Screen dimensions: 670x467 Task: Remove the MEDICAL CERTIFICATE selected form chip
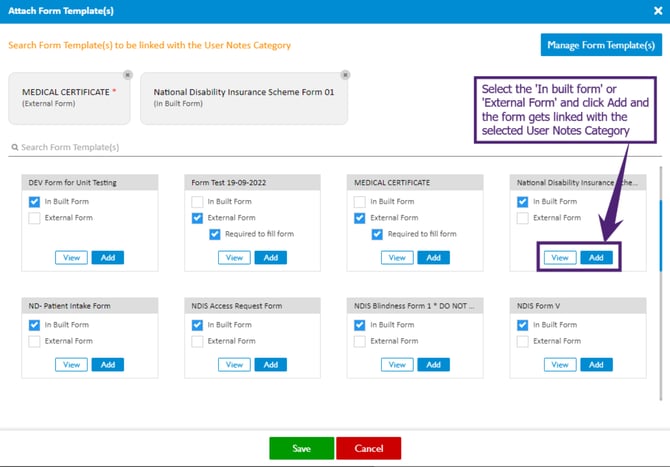point(127,75)
